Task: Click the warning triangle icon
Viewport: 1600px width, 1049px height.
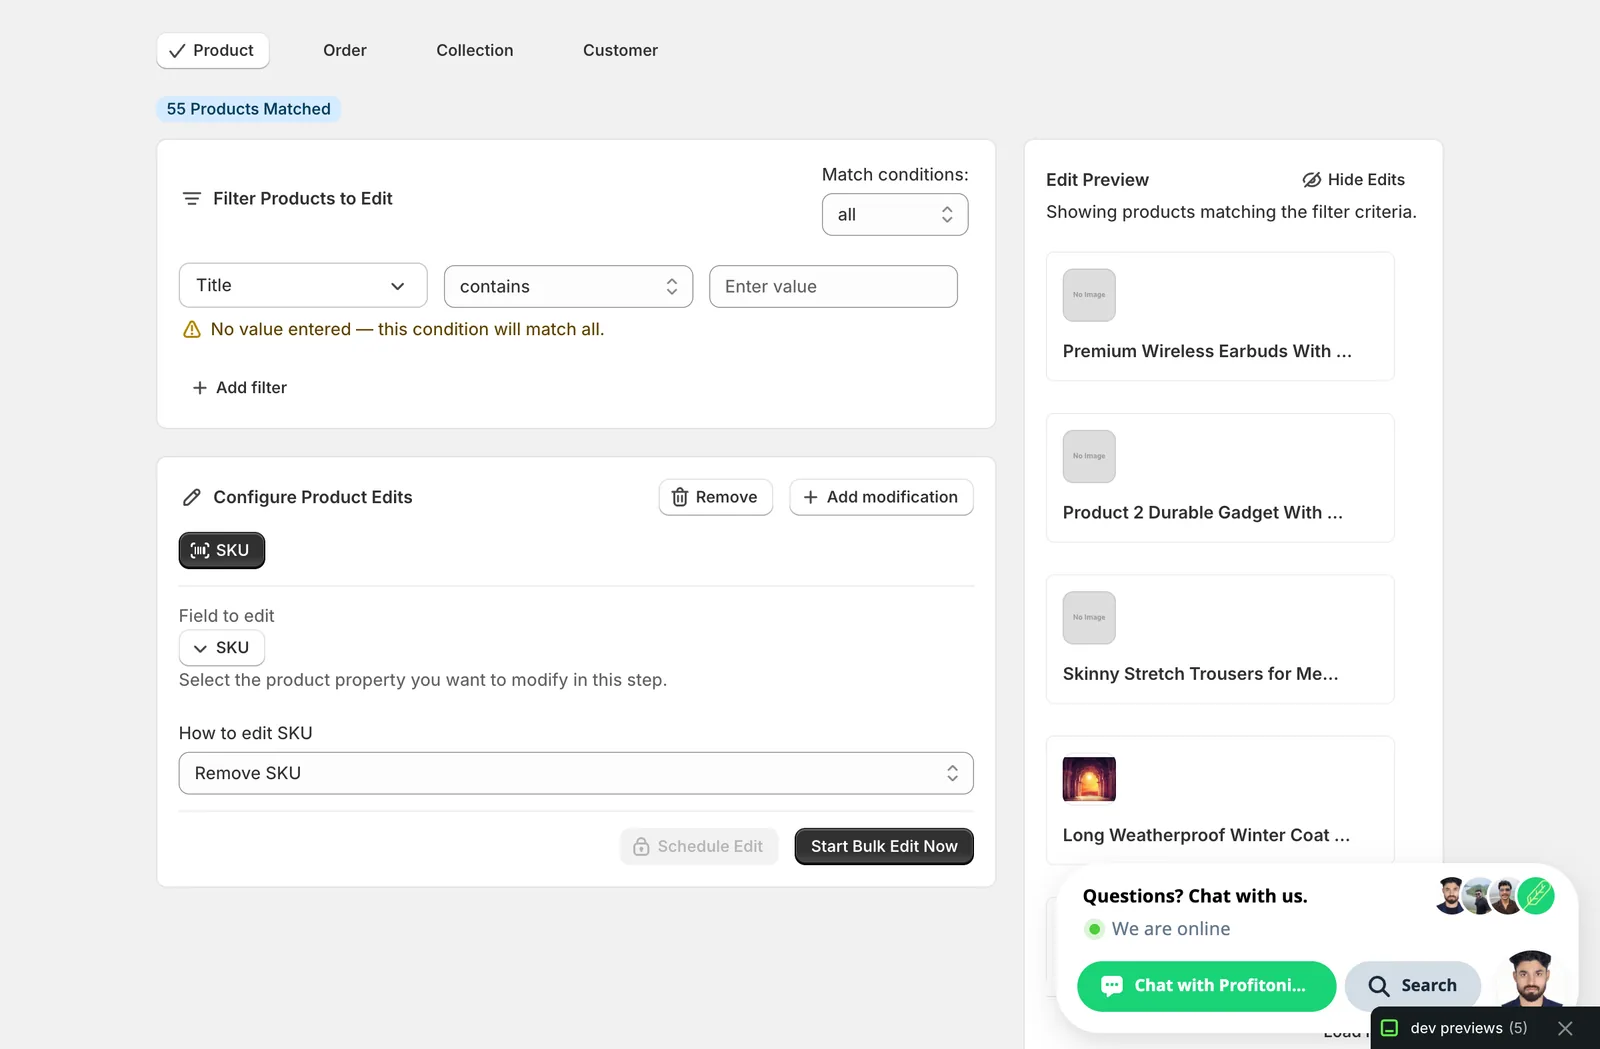Action: 192,330
